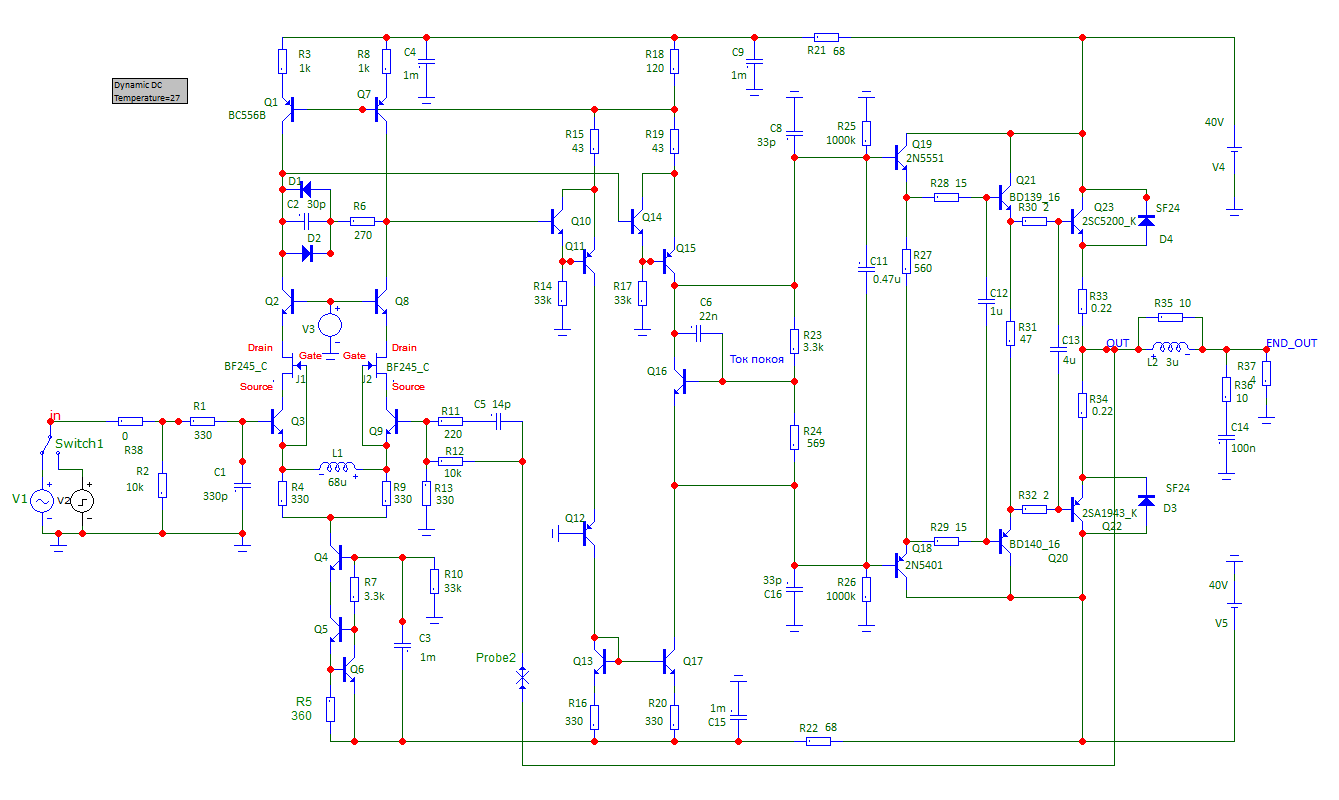Click the L2 3u output inductor
Image resolution: width=1339 pixels, height=800 pixels.
pyautogui.click(x=1172, y=349)
